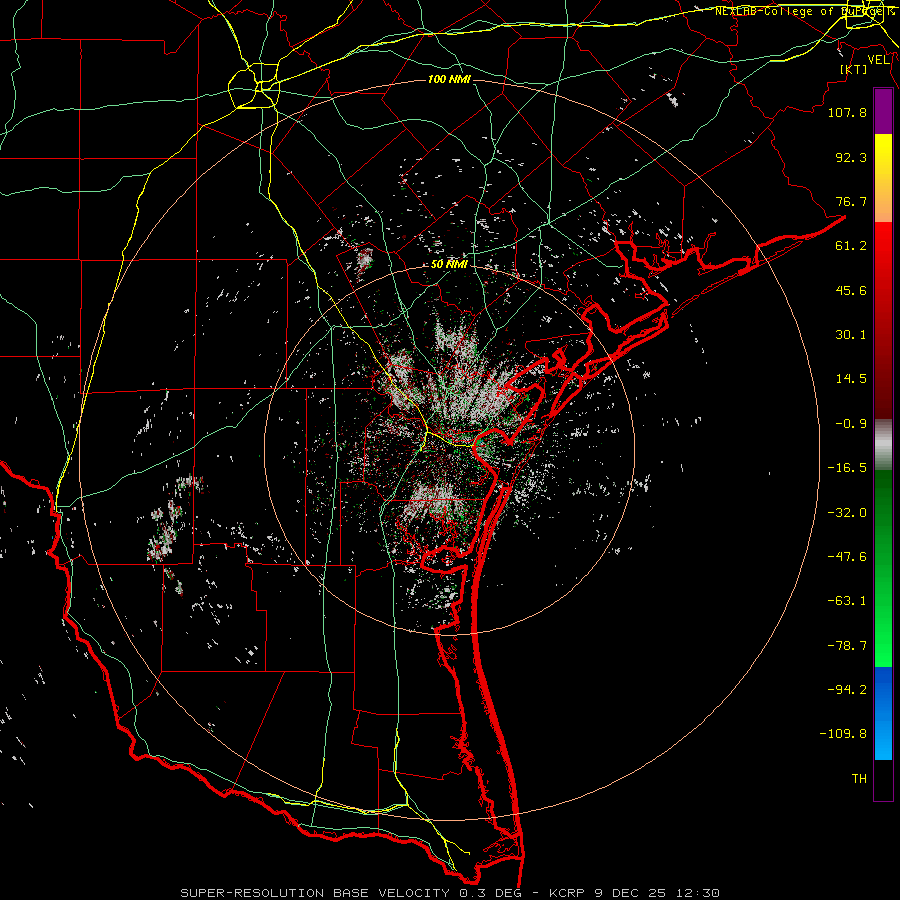Viewport: 900px width, 900px height.
Task: Click the 76.7 value on velocity scale
Action: click(x=851, y=201)
